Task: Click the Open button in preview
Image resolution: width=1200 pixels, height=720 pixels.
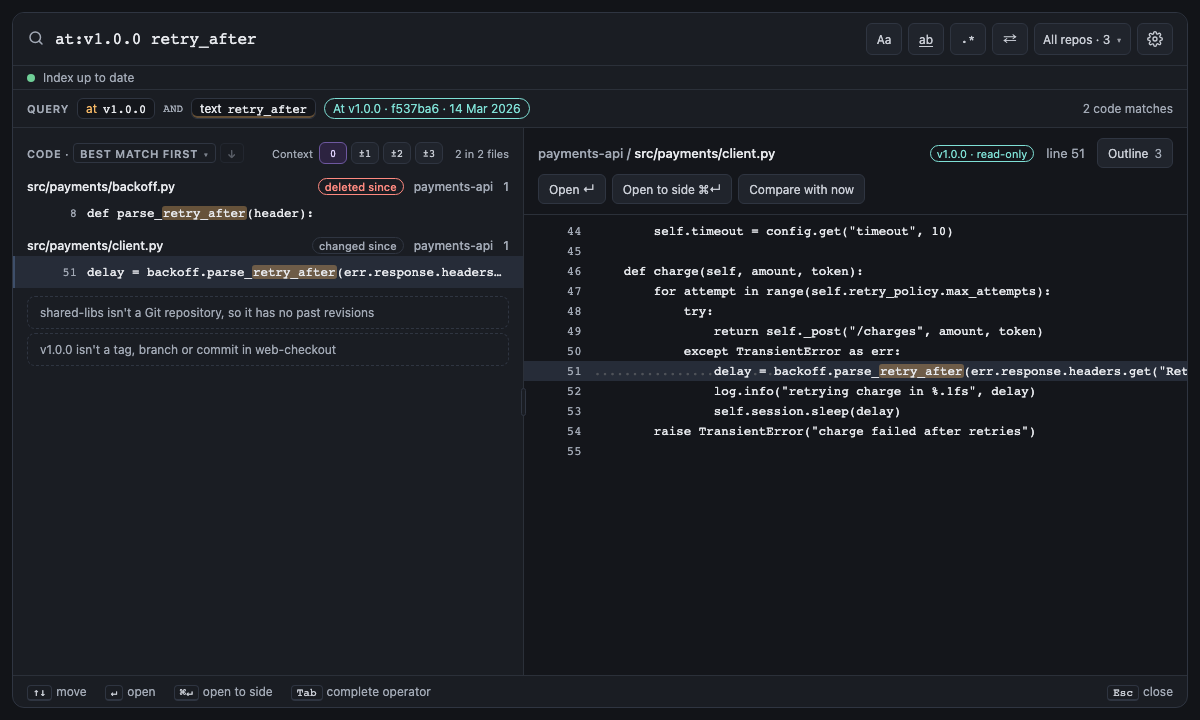Action: click(572, 189)
